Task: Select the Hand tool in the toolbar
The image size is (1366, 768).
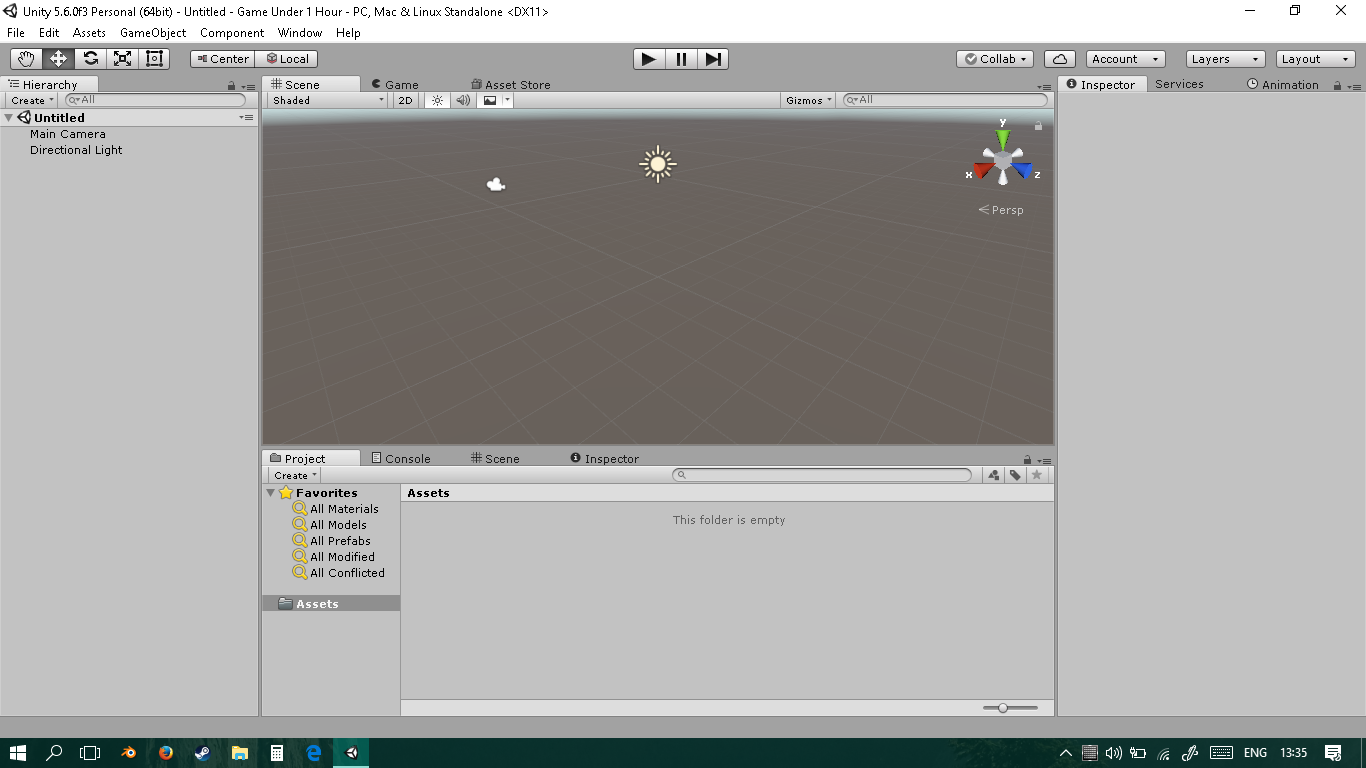Action: point(25,58)
